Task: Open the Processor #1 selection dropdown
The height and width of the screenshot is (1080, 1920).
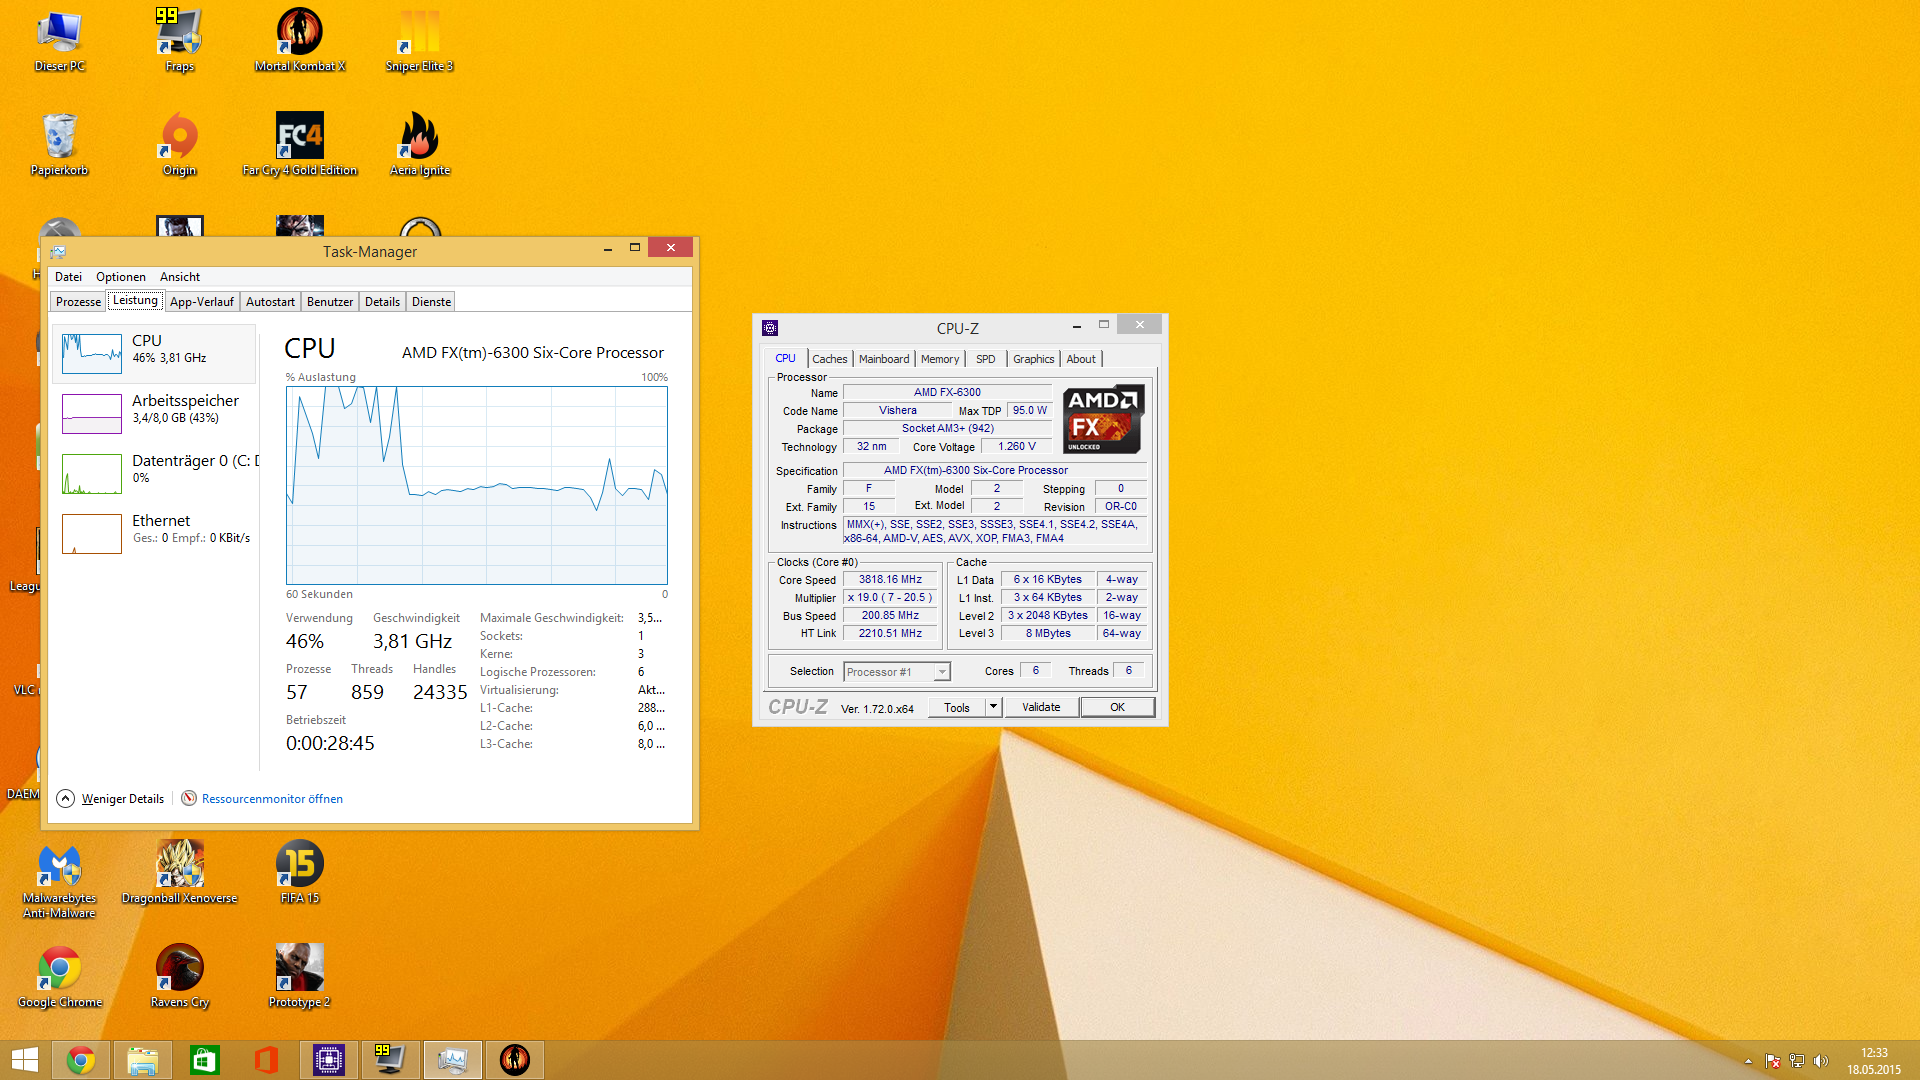Action: pos(941,672)
